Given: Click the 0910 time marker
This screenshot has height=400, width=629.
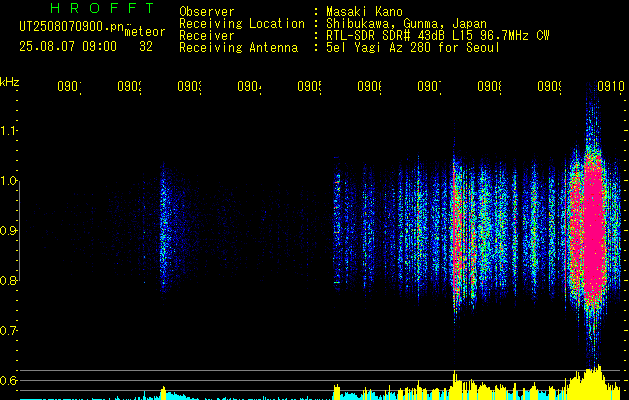Looking at the screenshot, I should point(611,86).
